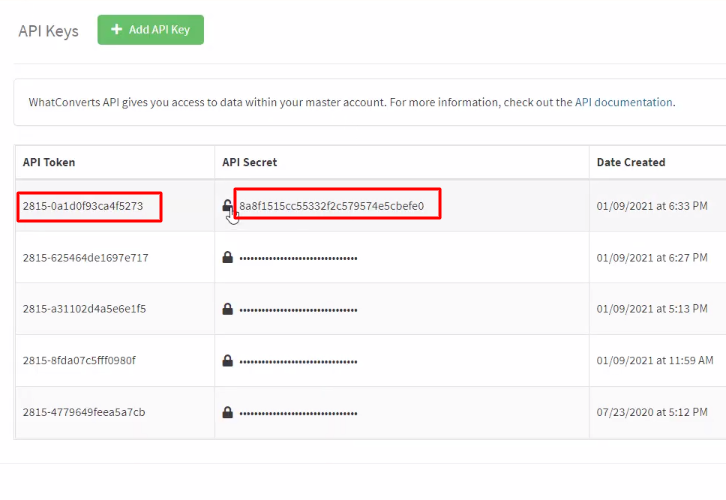The width and height of the screenshot is (726, 500).
Task: Click the masked secret dots for 2815-4779649feea5a7cb
Action: tap(298, 413)
